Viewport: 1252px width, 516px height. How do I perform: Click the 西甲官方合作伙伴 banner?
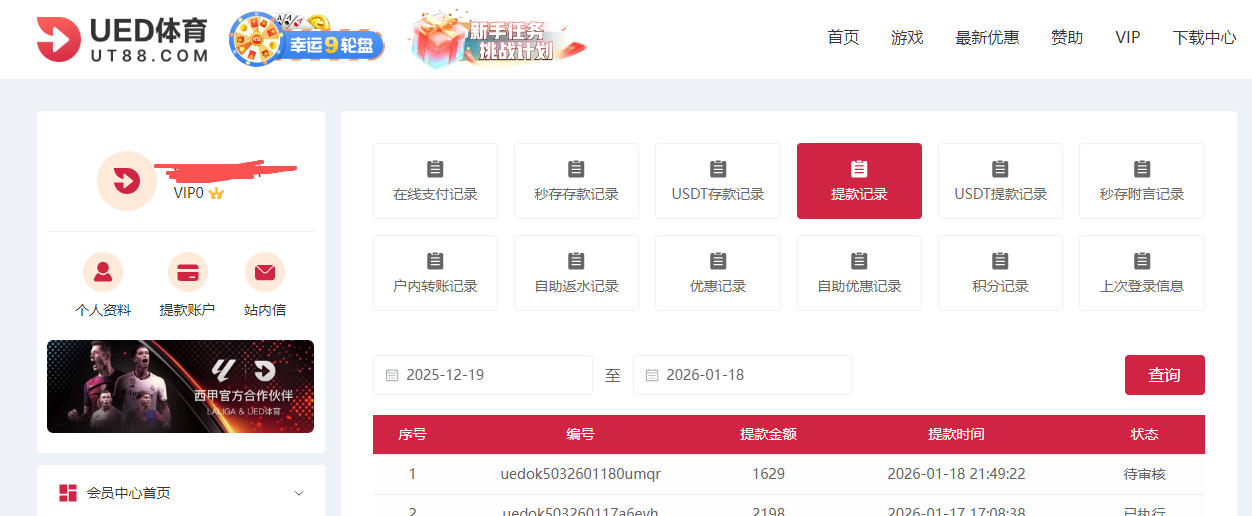(181, 386)
